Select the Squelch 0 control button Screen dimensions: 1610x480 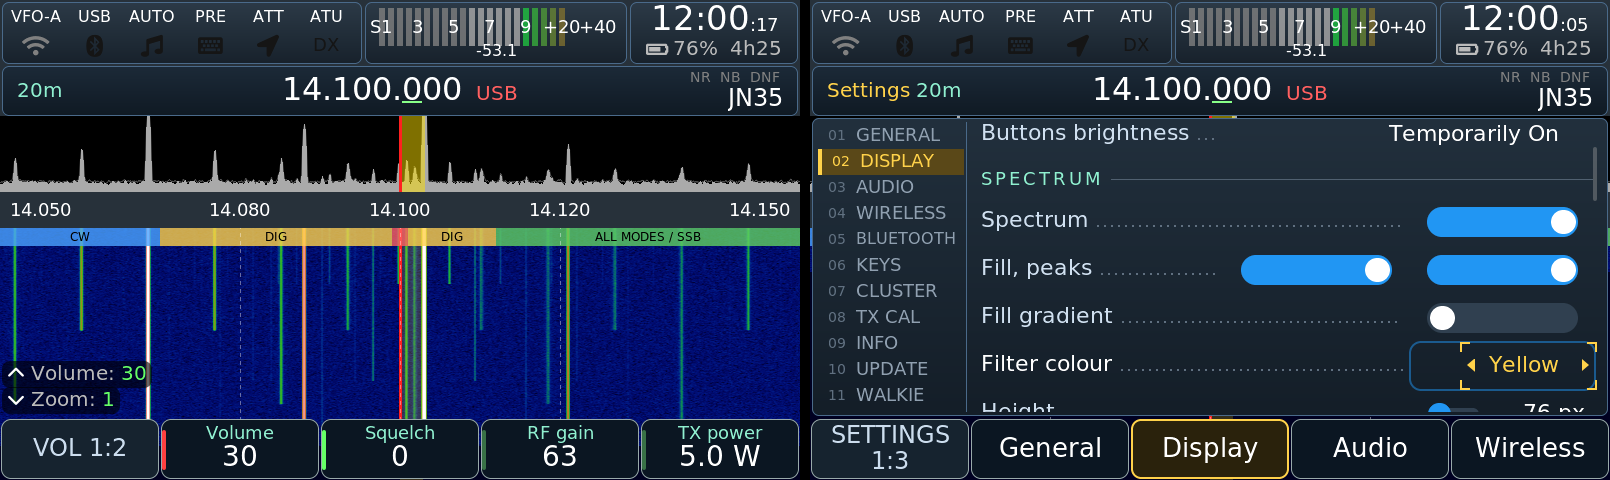[x=400, y=449]
